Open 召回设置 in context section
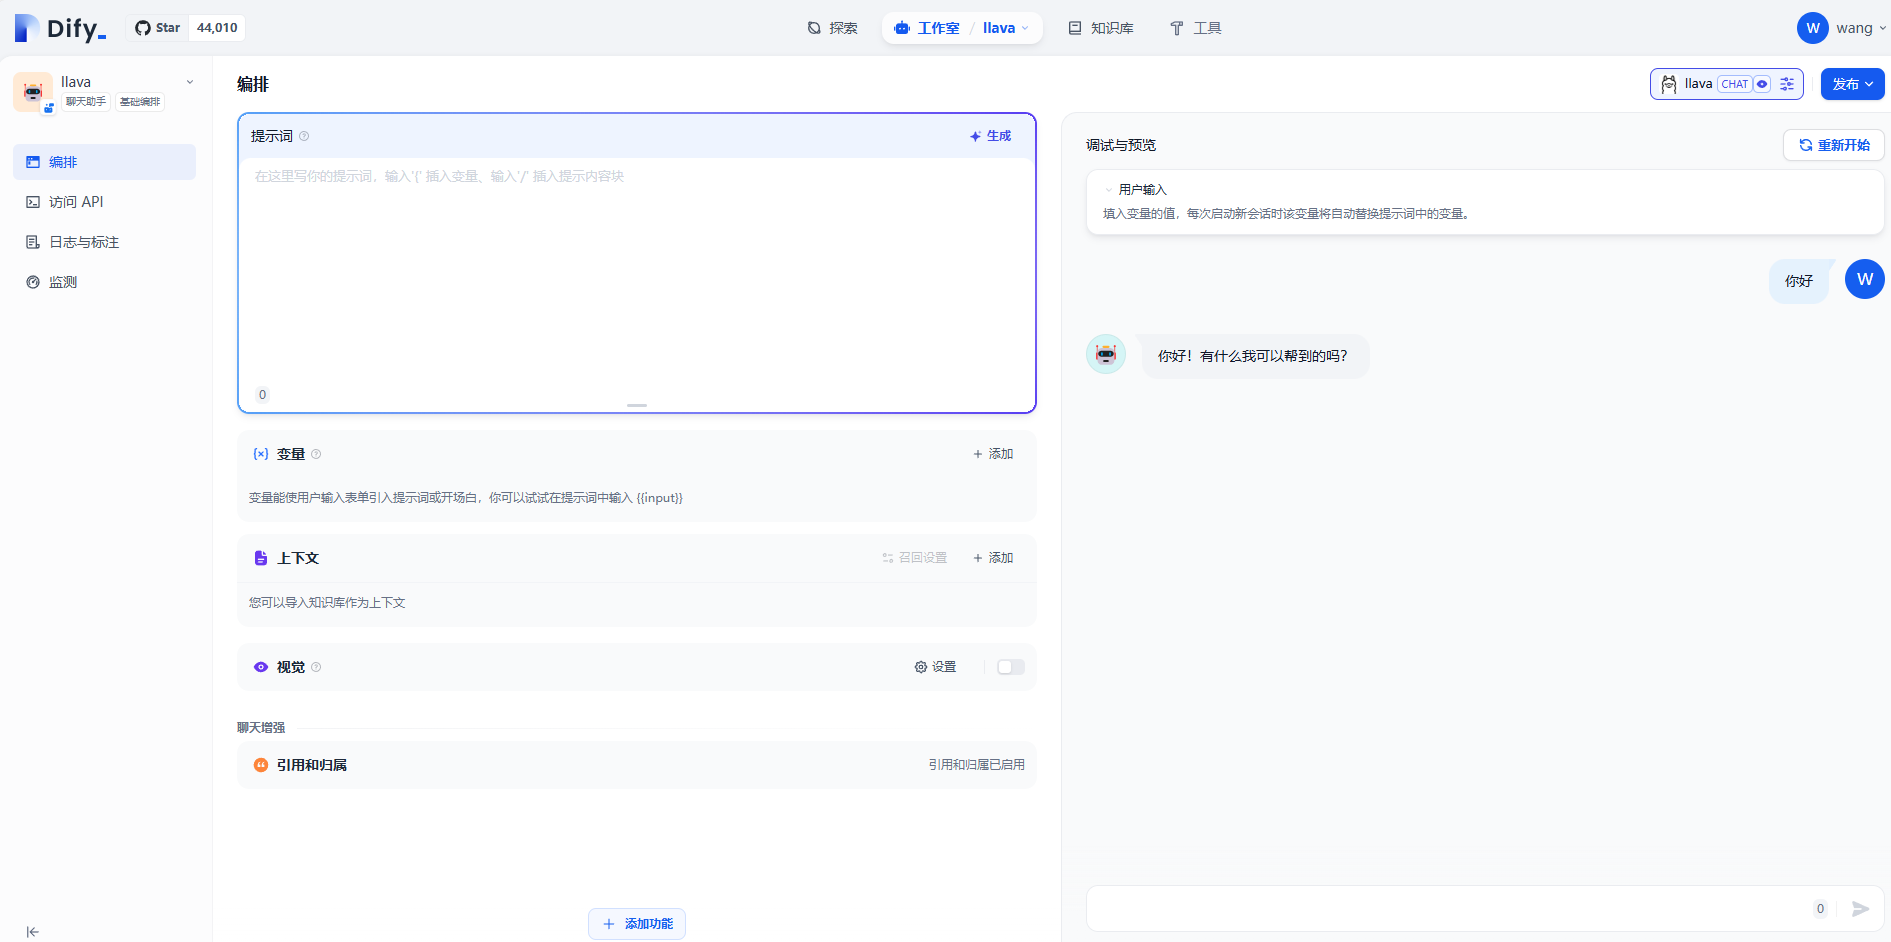Viewport: 1891px width, 942px height. (914, 558)
